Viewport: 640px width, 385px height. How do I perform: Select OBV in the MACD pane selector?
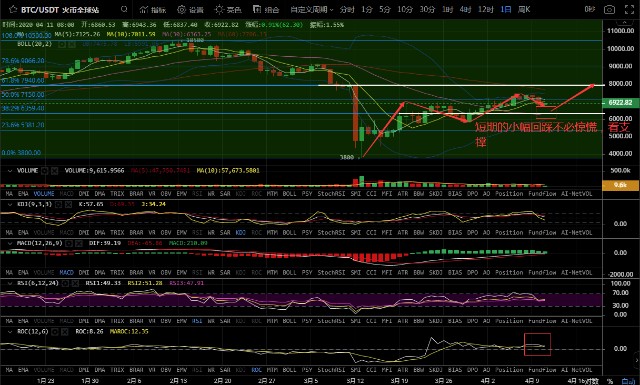pyautogui.click(x=166, y=272)
